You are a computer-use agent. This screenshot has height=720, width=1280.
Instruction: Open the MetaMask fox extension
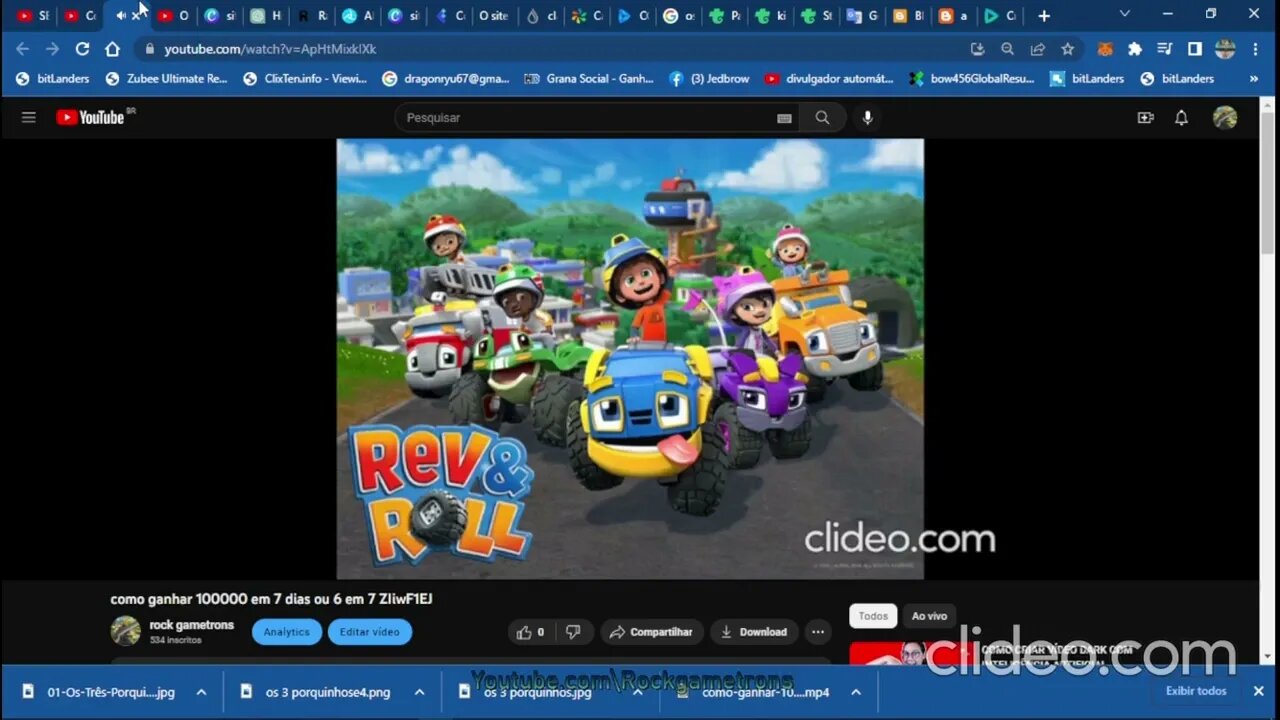click(x=1105, y=49)
